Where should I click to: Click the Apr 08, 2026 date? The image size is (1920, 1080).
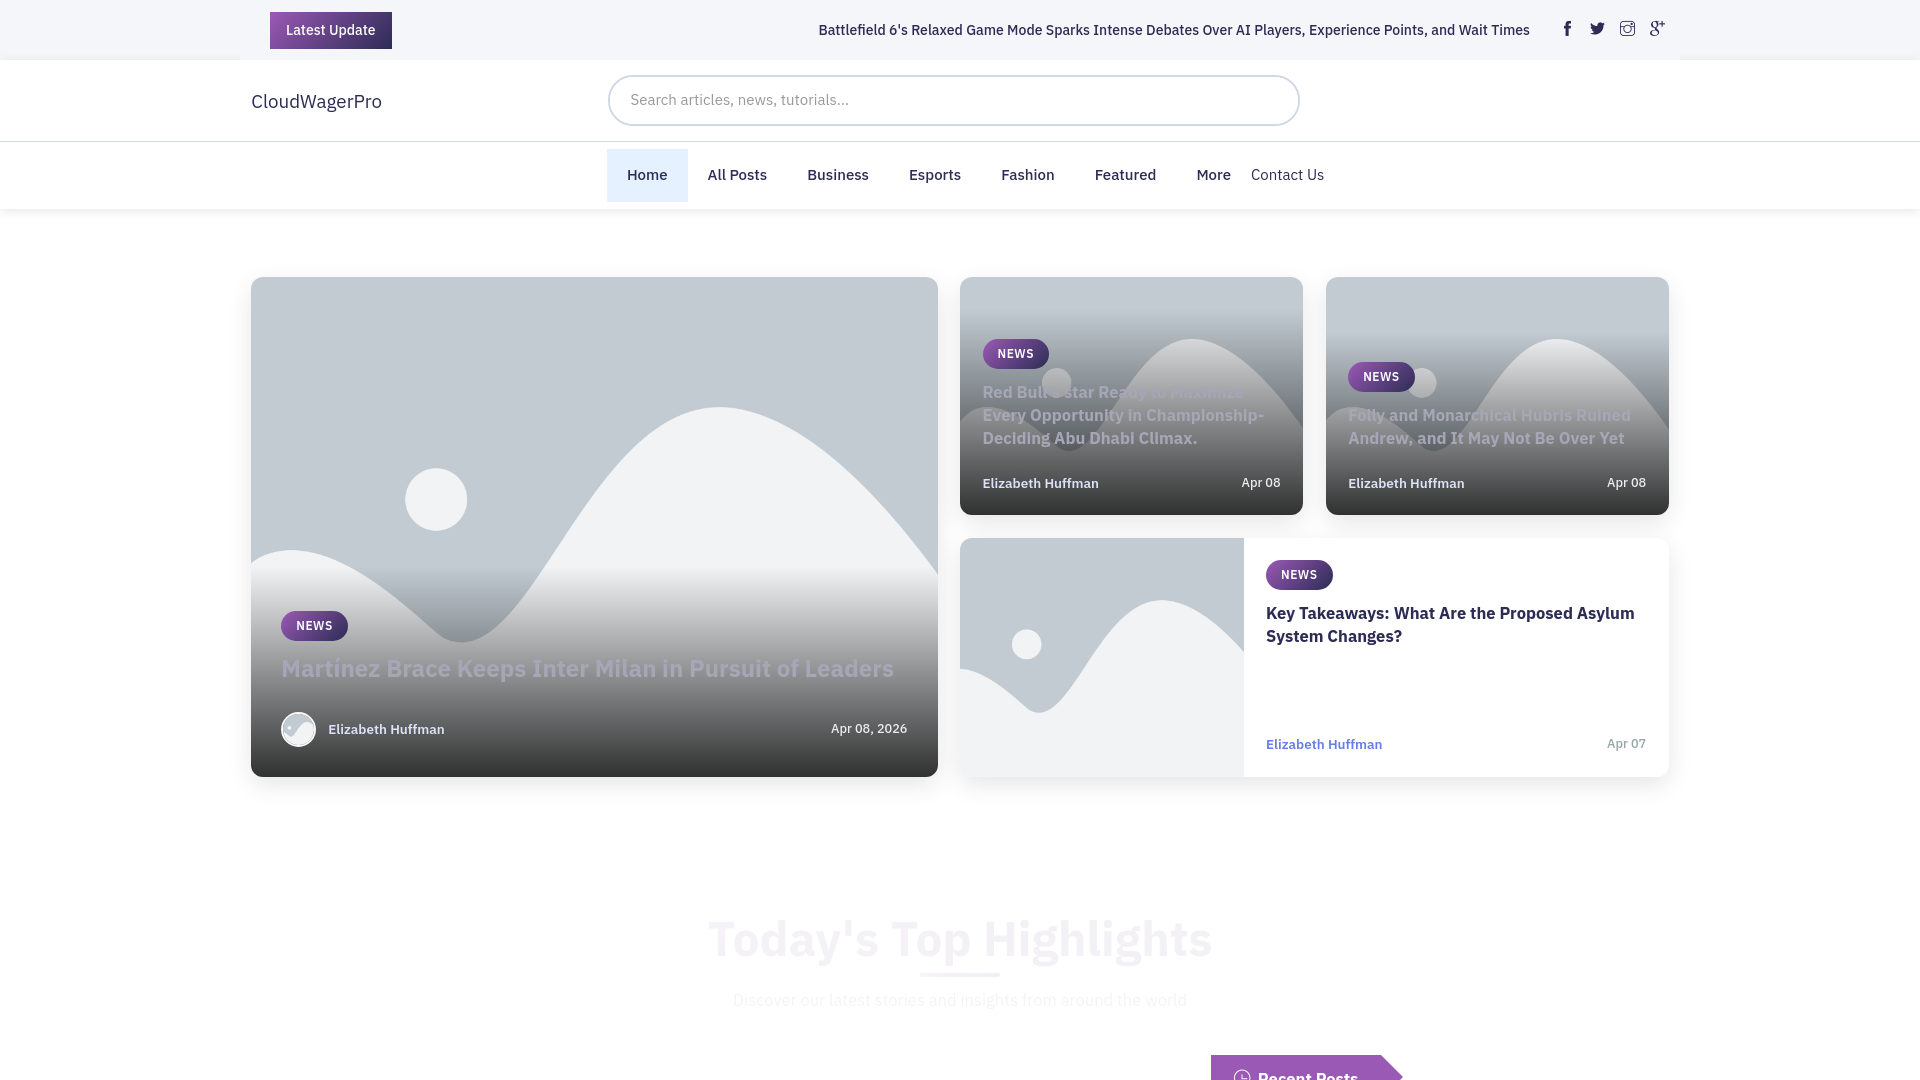coord(869,729)
